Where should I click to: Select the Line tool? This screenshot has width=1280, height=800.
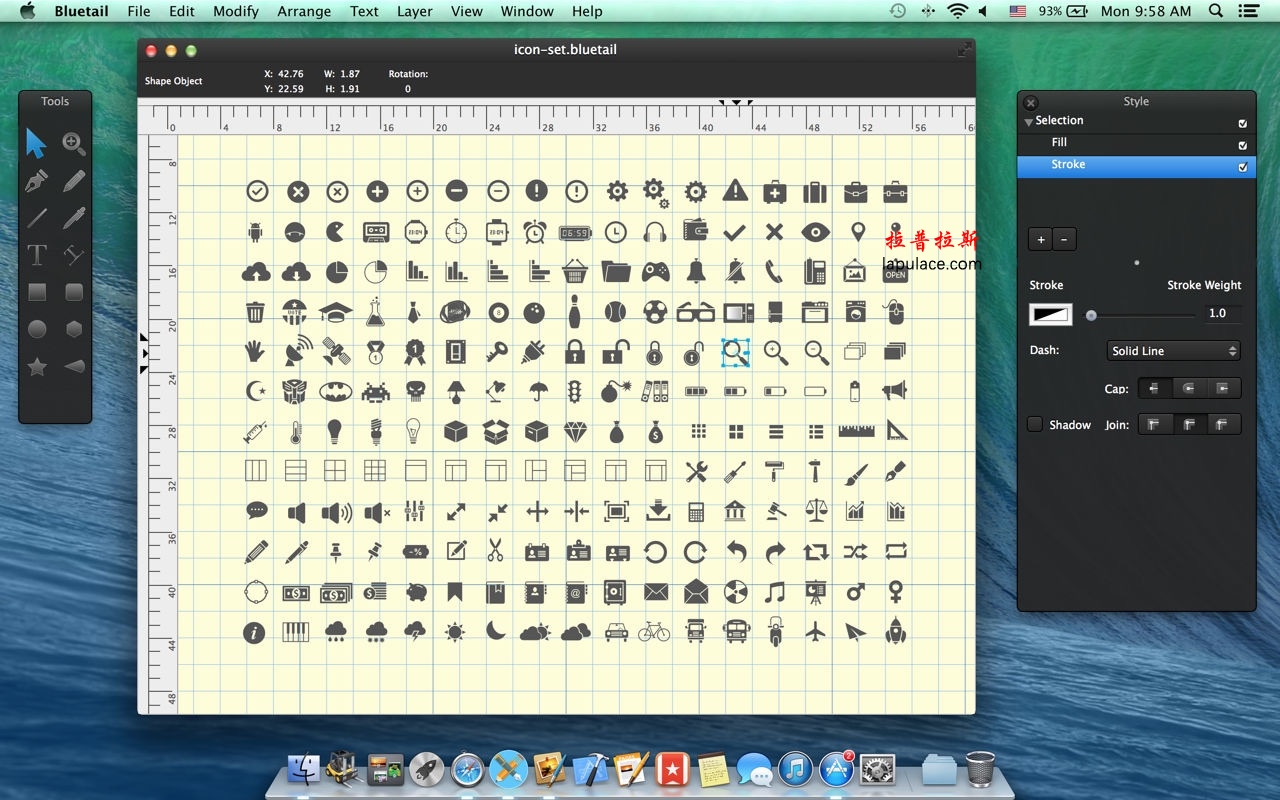[x=37, y=218]
